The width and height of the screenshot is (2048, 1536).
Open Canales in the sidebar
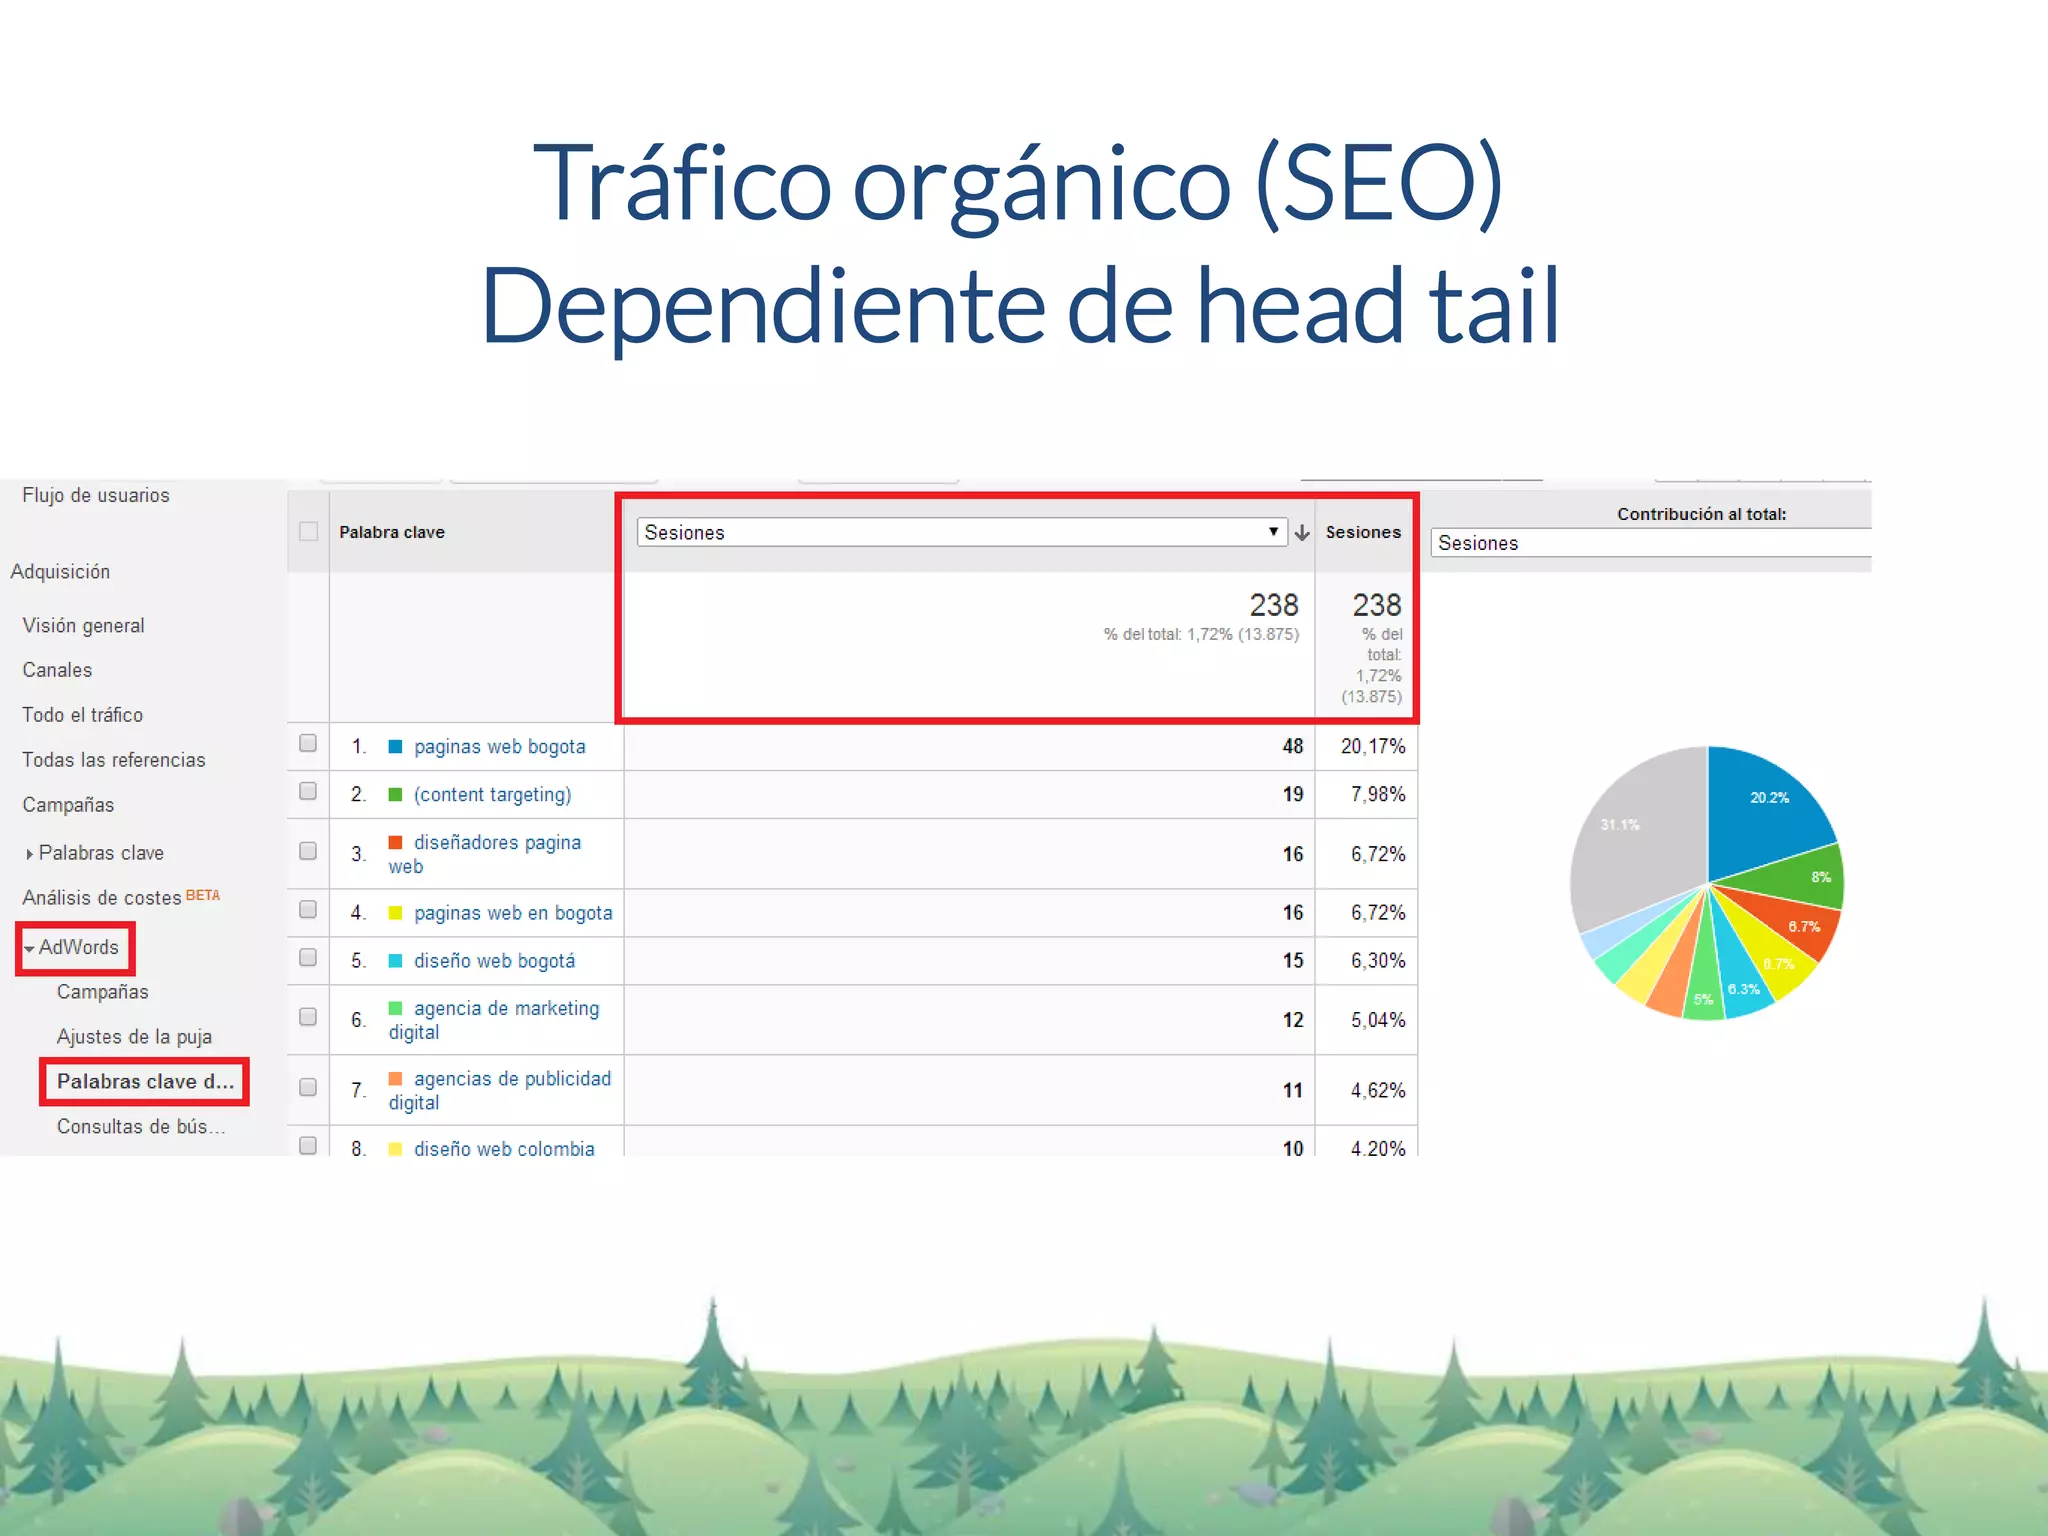point(57,670)
